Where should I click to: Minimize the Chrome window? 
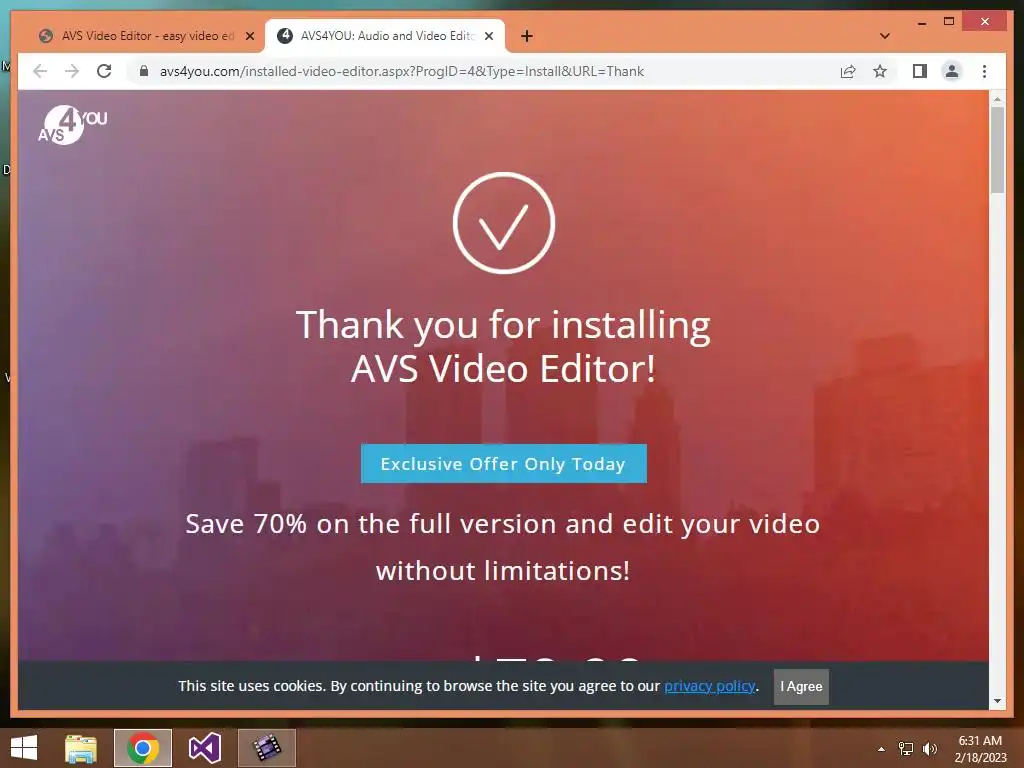[x=921, y=22]
